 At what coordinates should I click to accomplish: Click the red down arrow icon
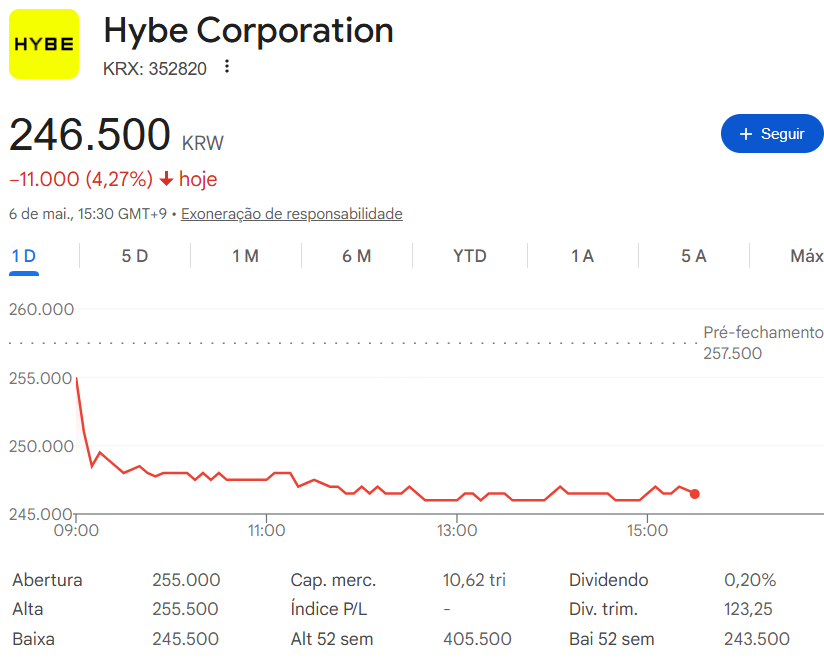(166, 179)
